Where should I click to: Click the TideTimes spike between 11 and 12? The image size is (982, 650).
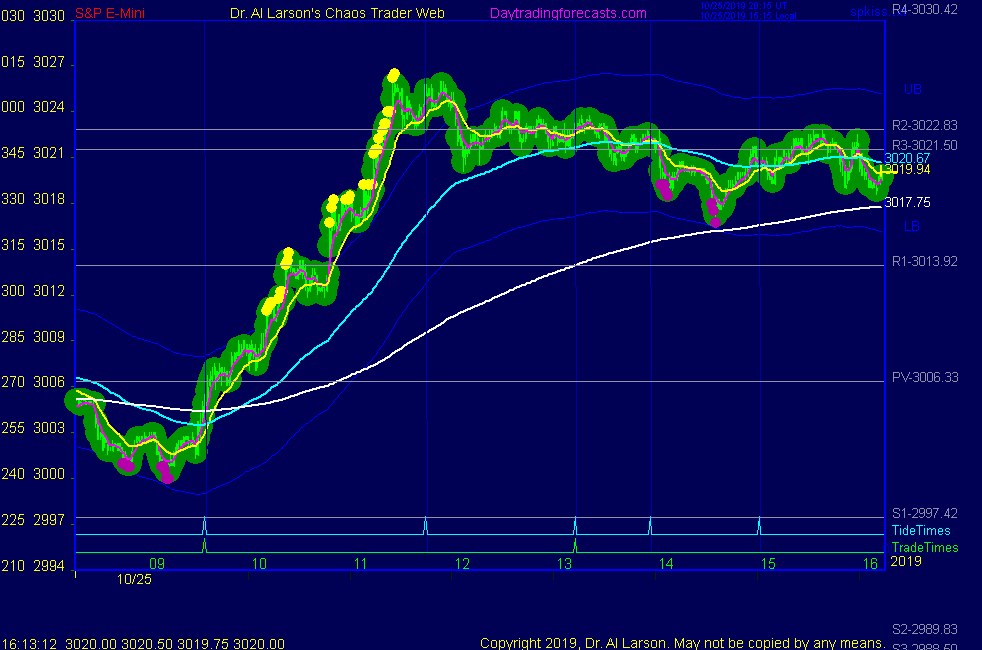426,525
